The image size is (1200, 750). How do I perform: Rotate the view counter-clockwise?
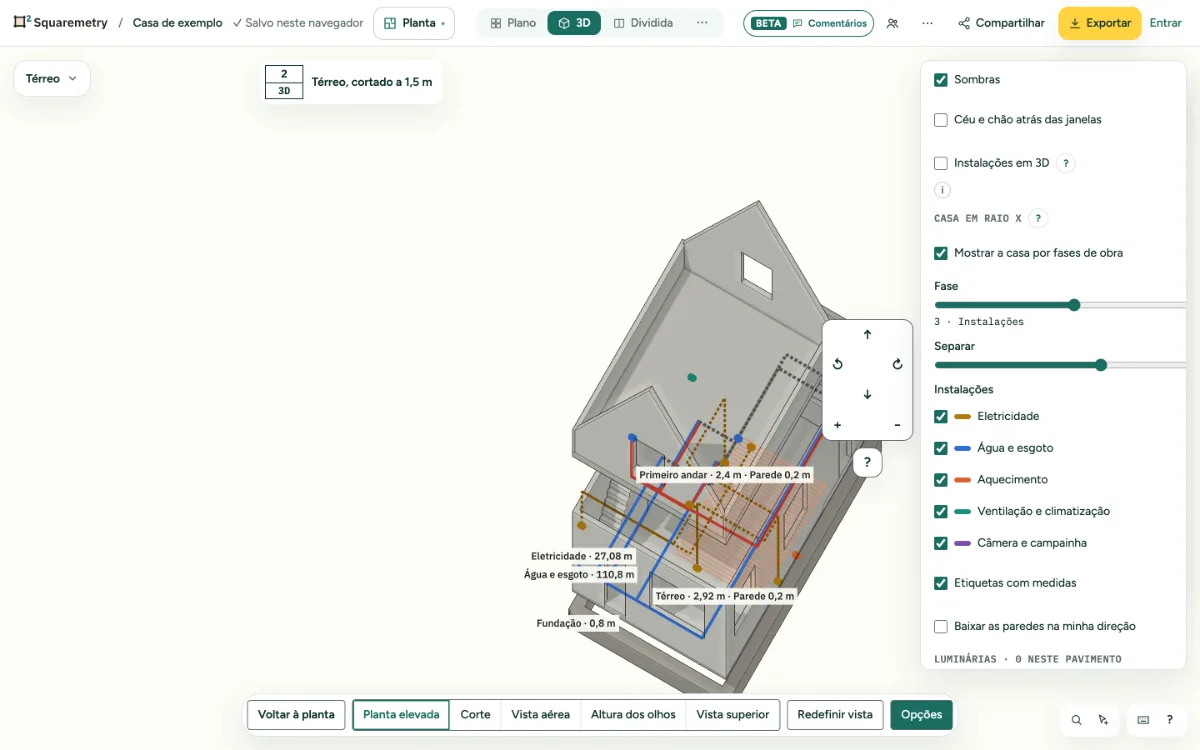838,365
